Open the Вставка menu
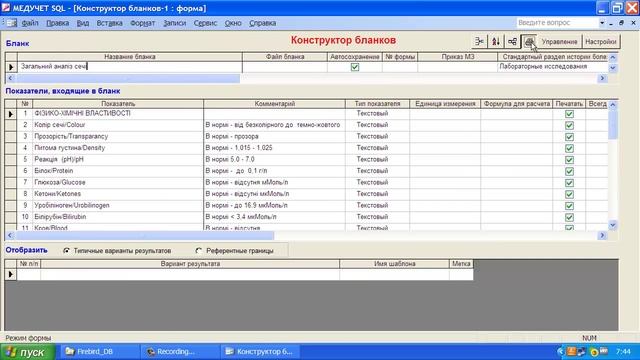The image size is (640, 360). pos(109,23)
